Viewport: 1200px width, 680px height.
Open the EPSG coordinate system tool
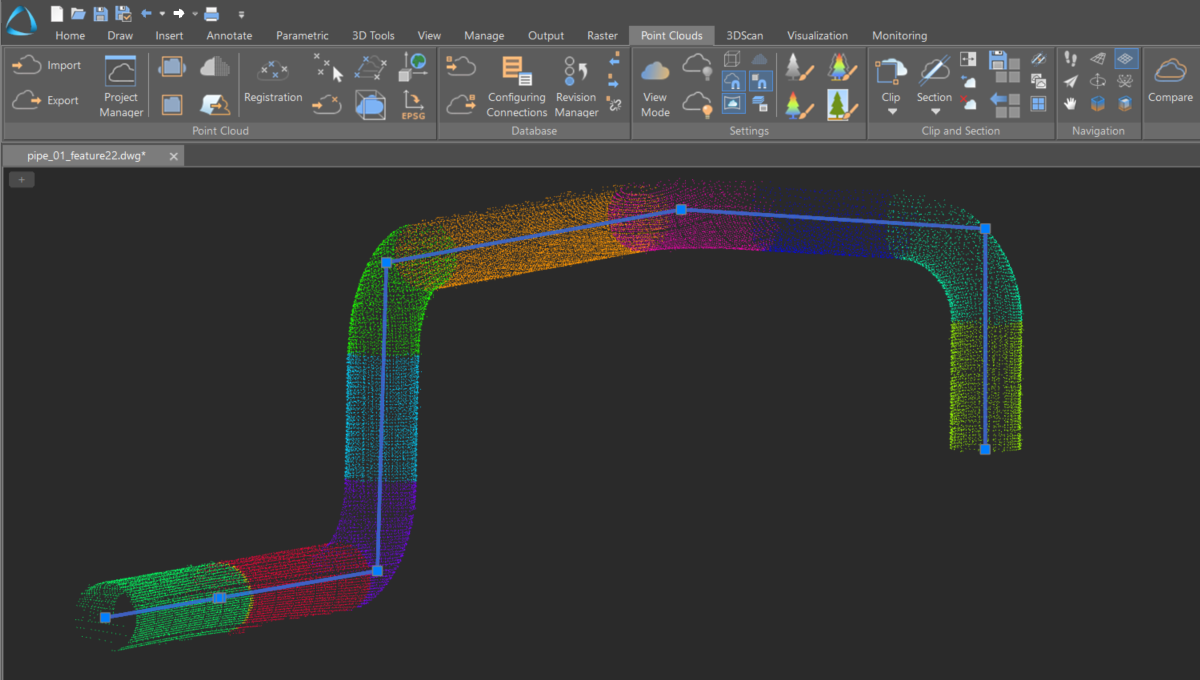(413, 104)
